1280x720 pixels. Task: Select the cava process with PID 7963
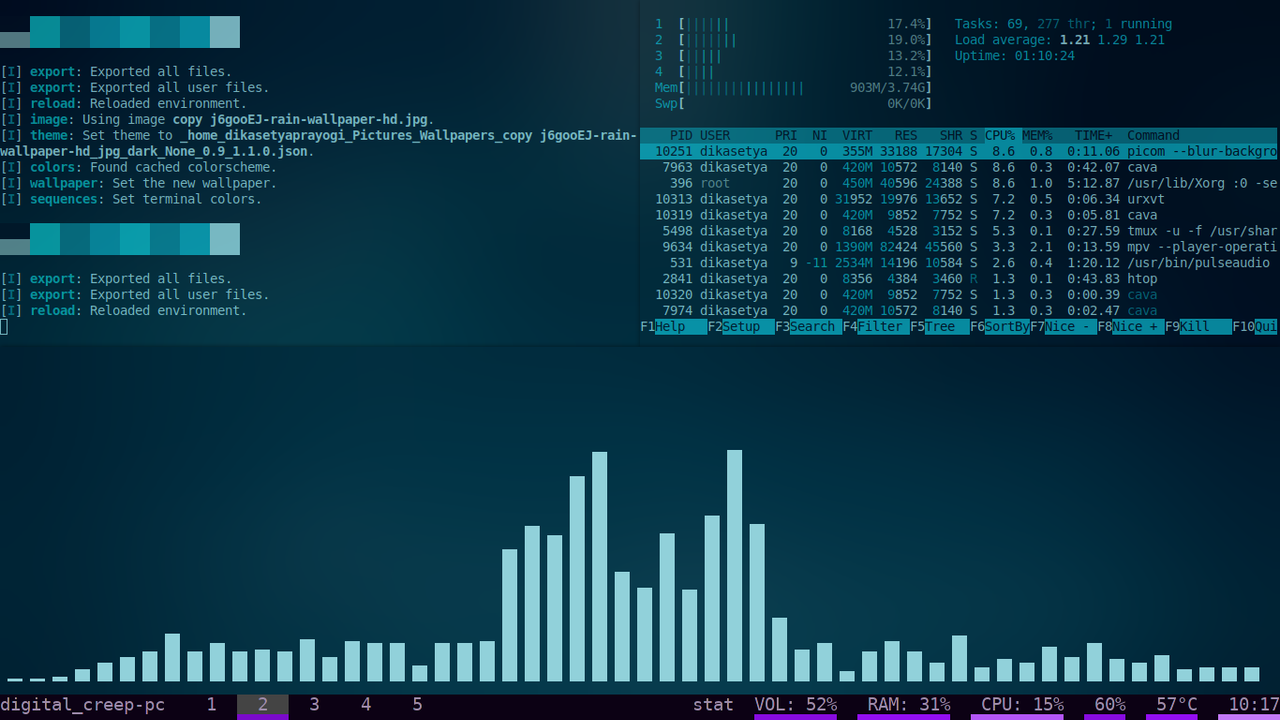pyautogui.click(x=959, y=167)
